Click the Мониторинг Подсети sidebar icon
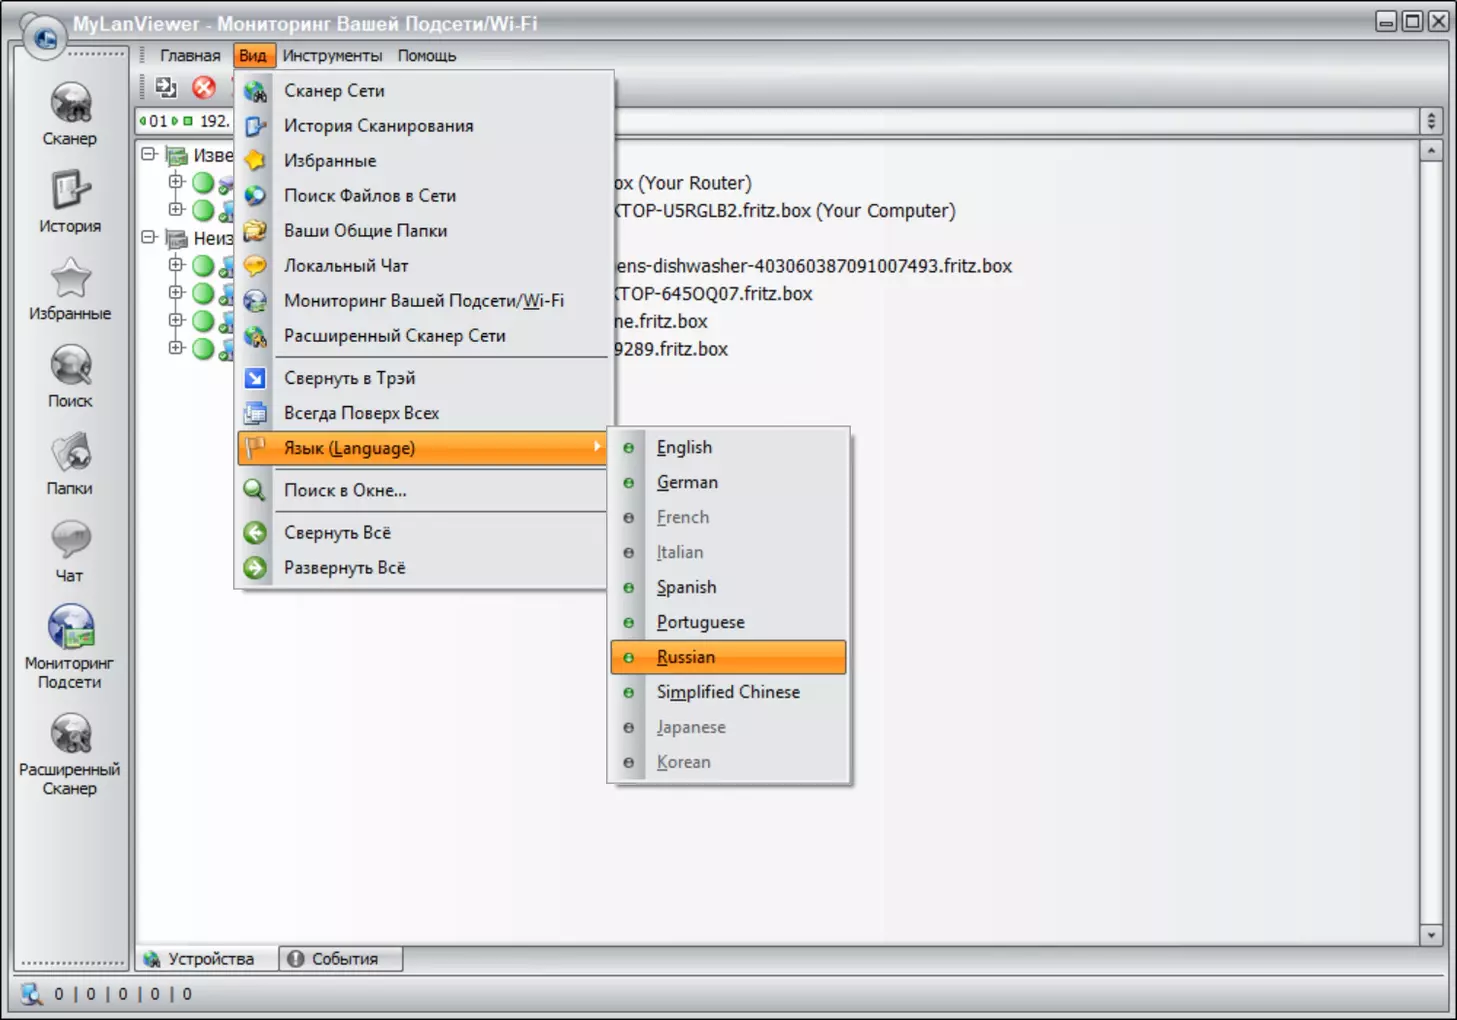Screen dimensions: 1457x1020 point(70,630)
